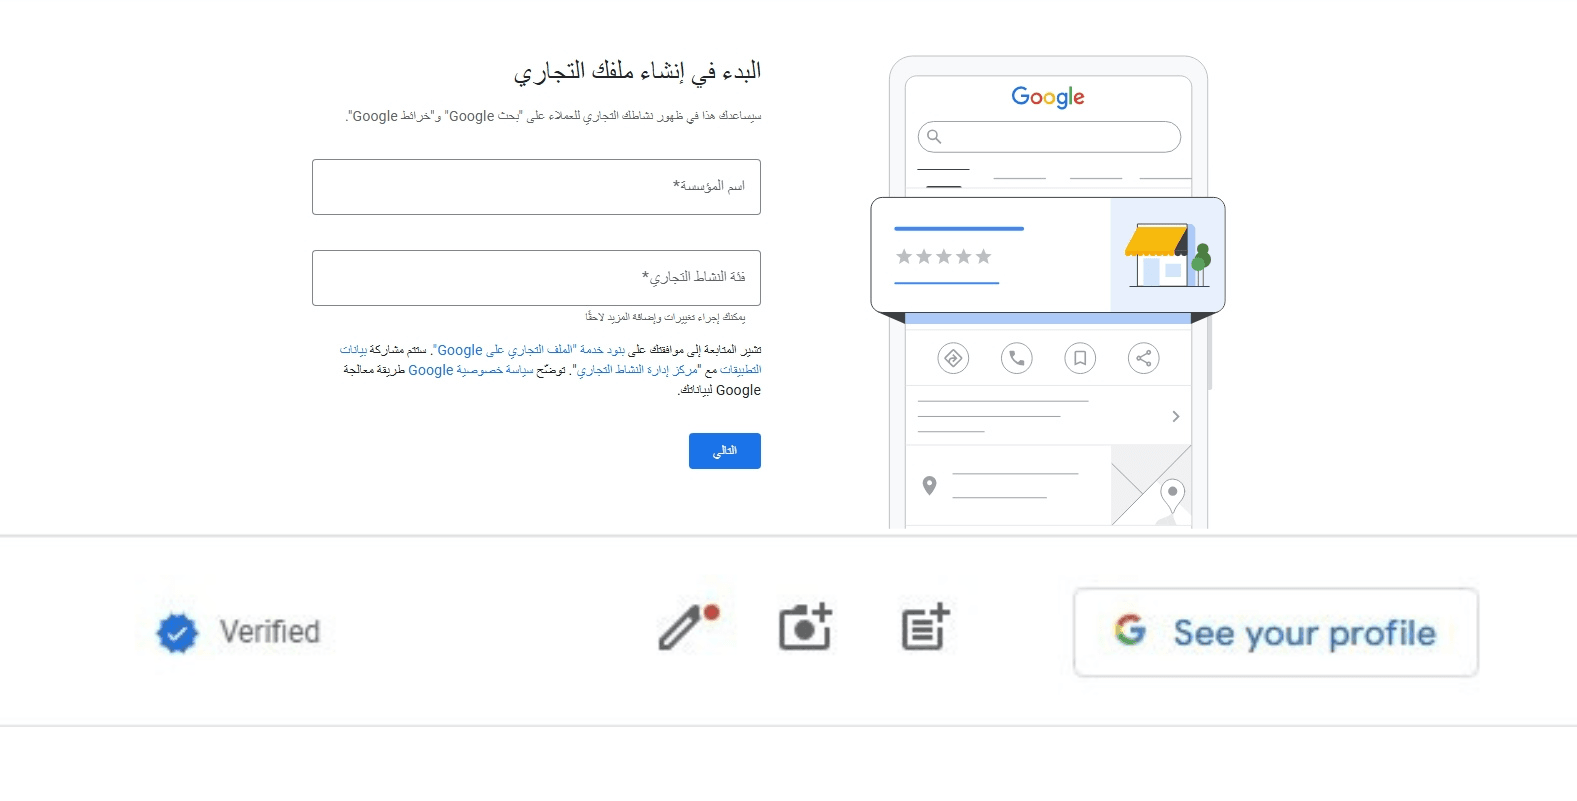
Task: Click the share icon in the phone mockup
Action: coord(1143,357)
